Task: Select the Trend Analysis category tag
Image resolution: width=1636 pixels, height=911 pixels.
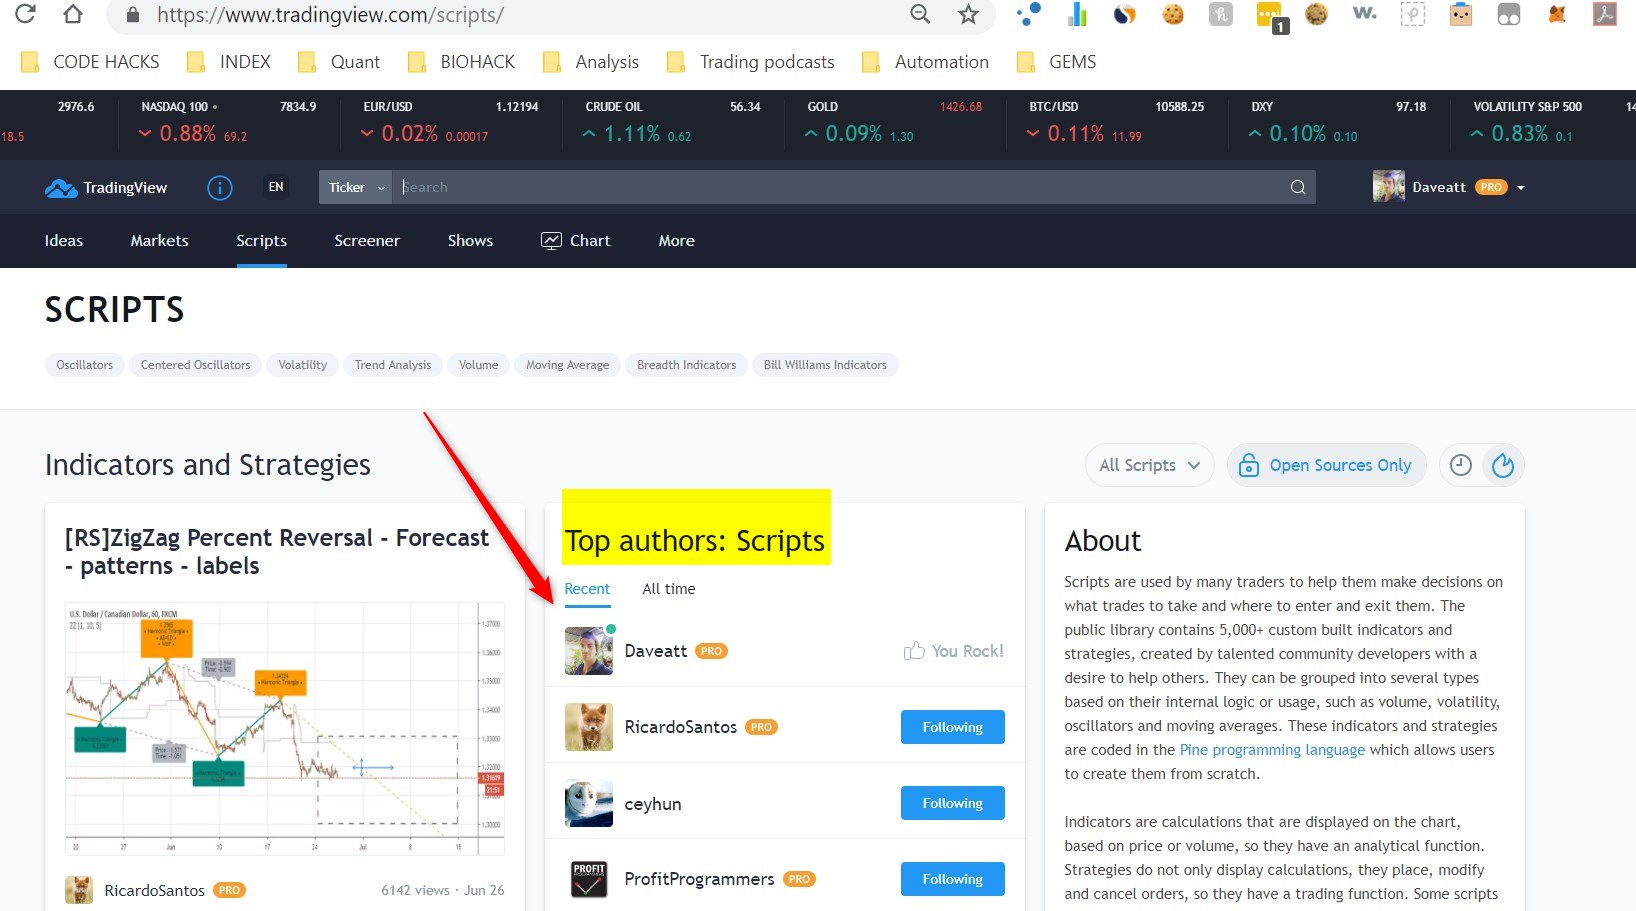Action: tap(393, 365)
